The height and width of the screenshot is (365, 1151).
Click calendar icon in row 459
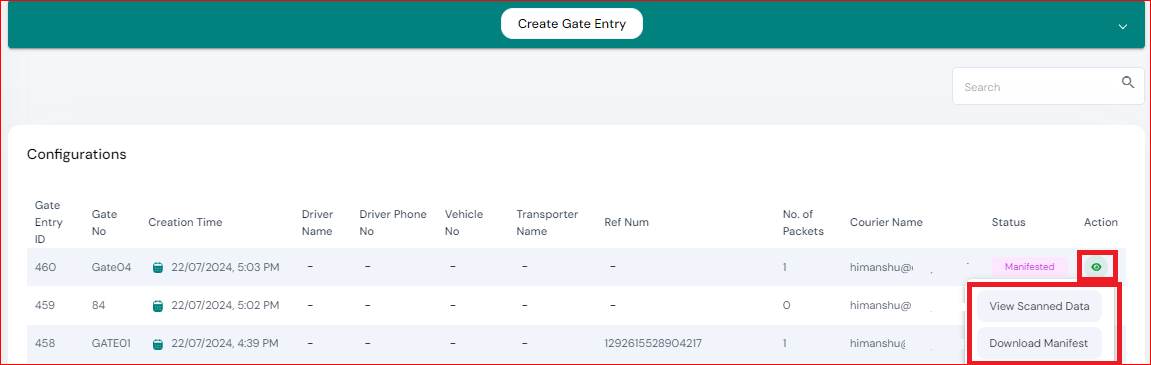click(157, 306)
